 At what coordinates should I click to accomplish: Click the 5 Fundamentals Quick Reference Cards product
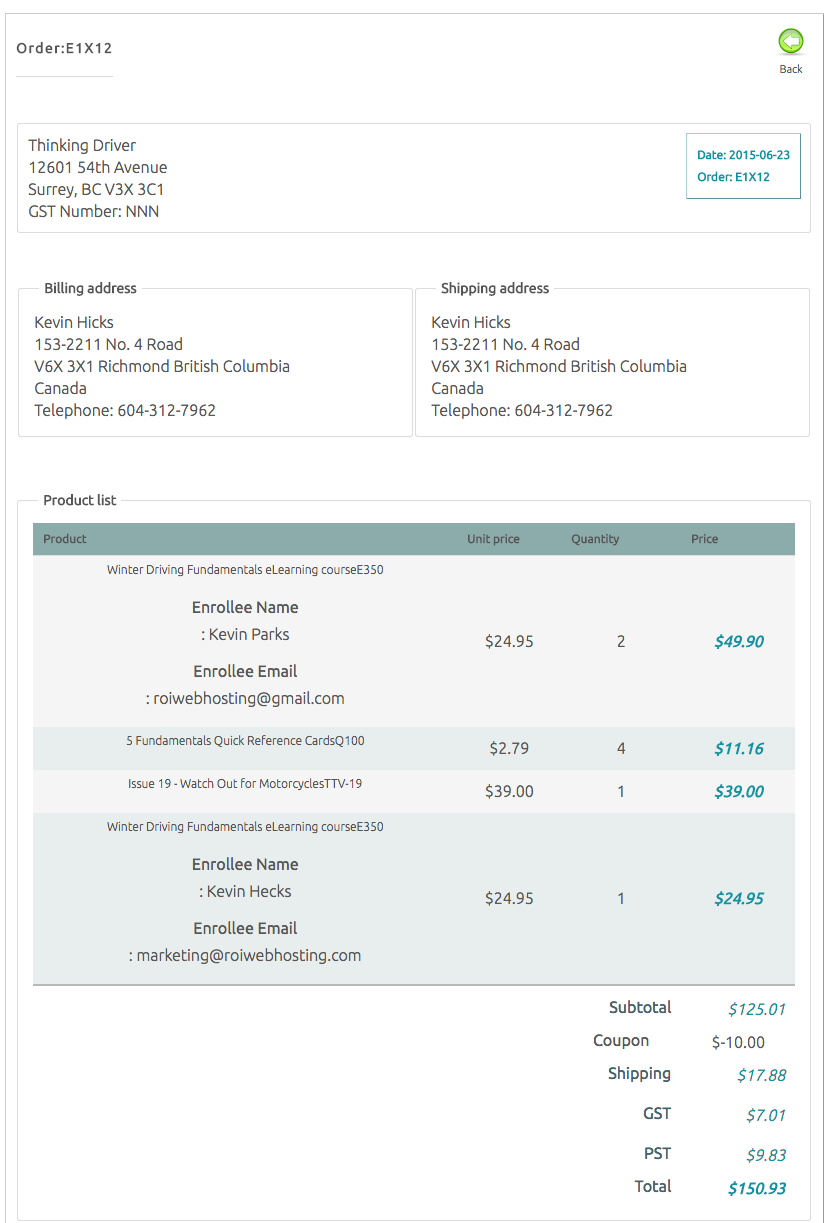click(245, 741)
